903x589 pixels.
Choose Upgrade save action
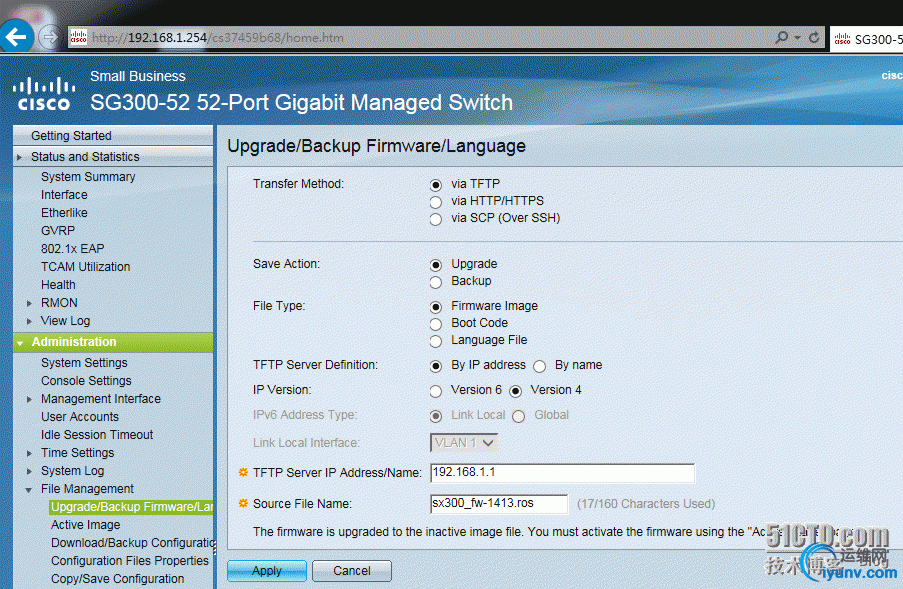point(436,265)
